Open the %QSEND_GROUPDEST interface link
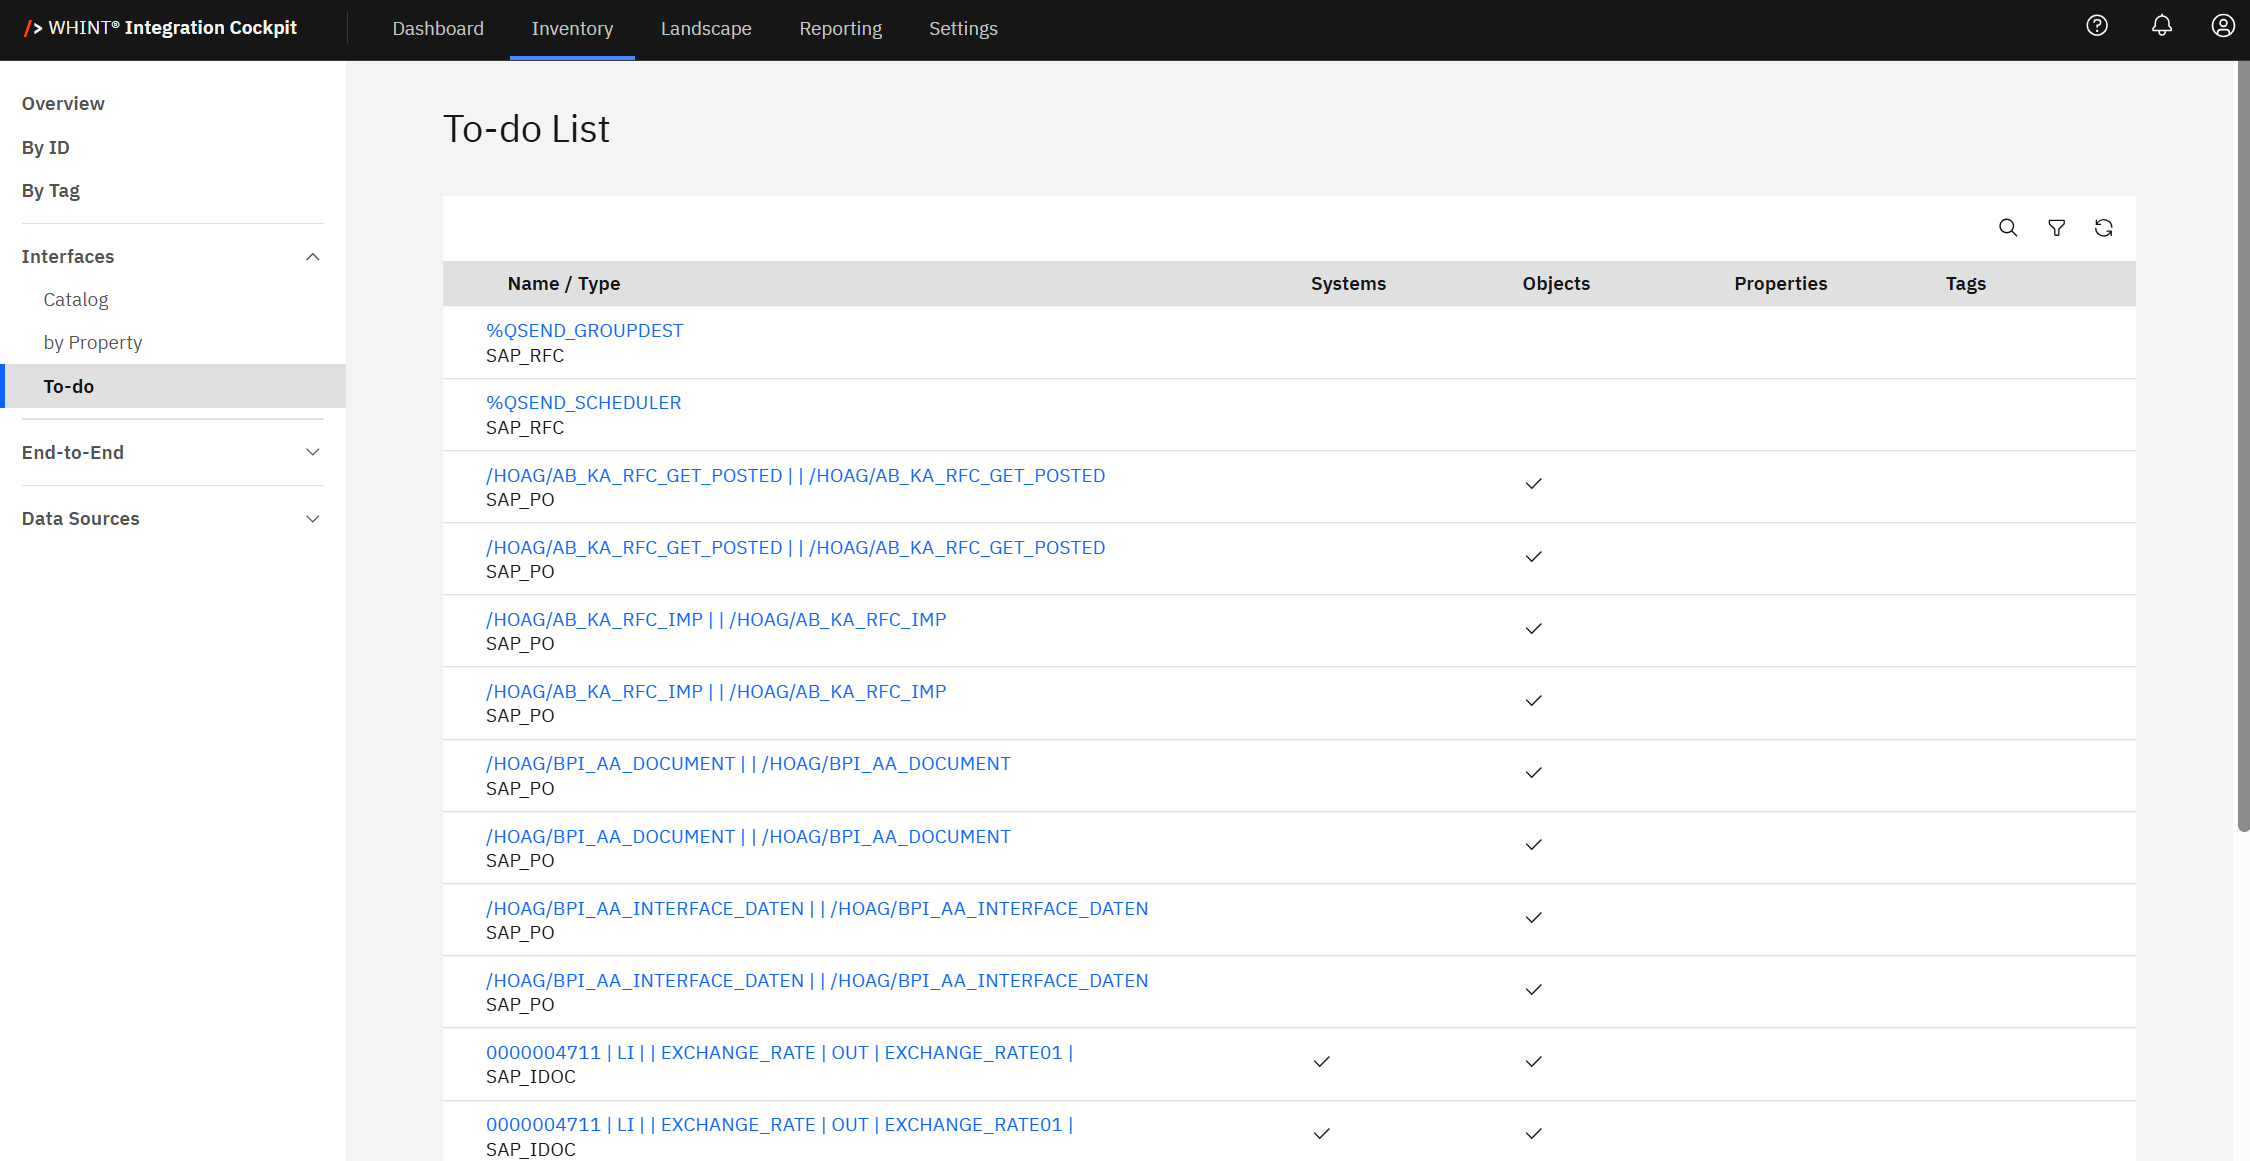 [584, 331]
